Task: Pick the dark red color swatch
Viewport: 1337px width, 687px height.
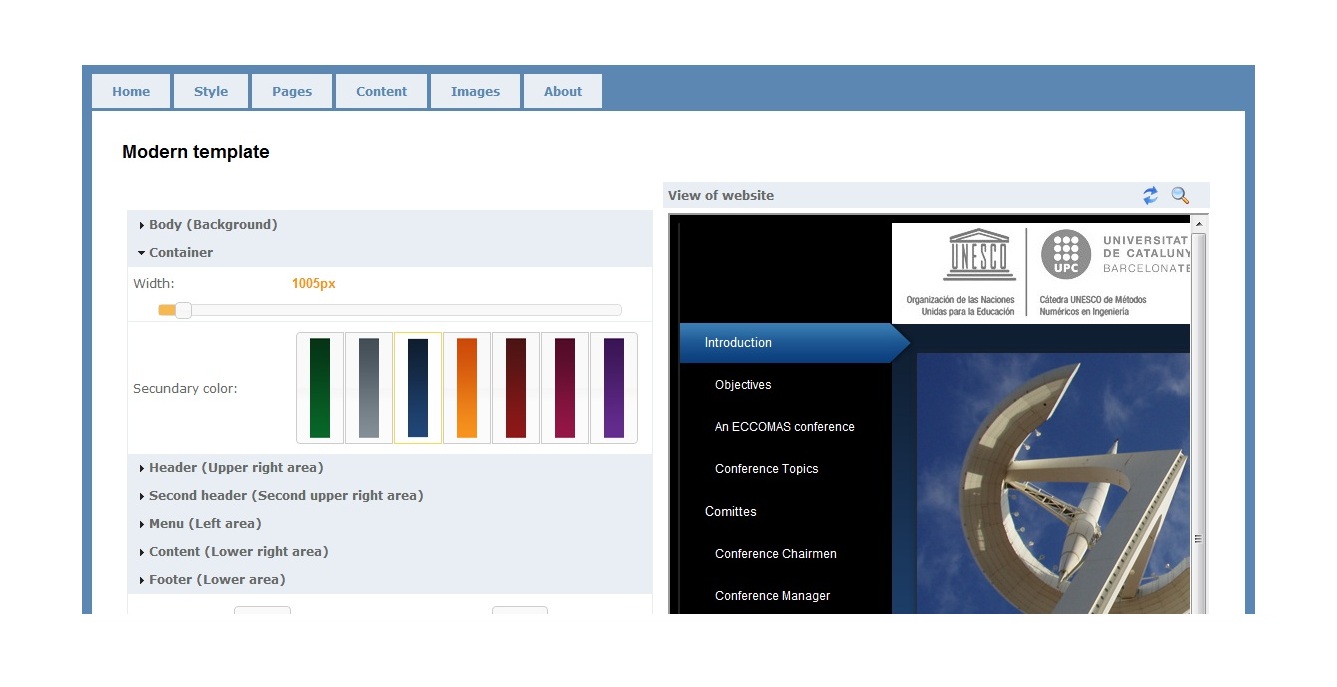Action: tap(516, 388)
